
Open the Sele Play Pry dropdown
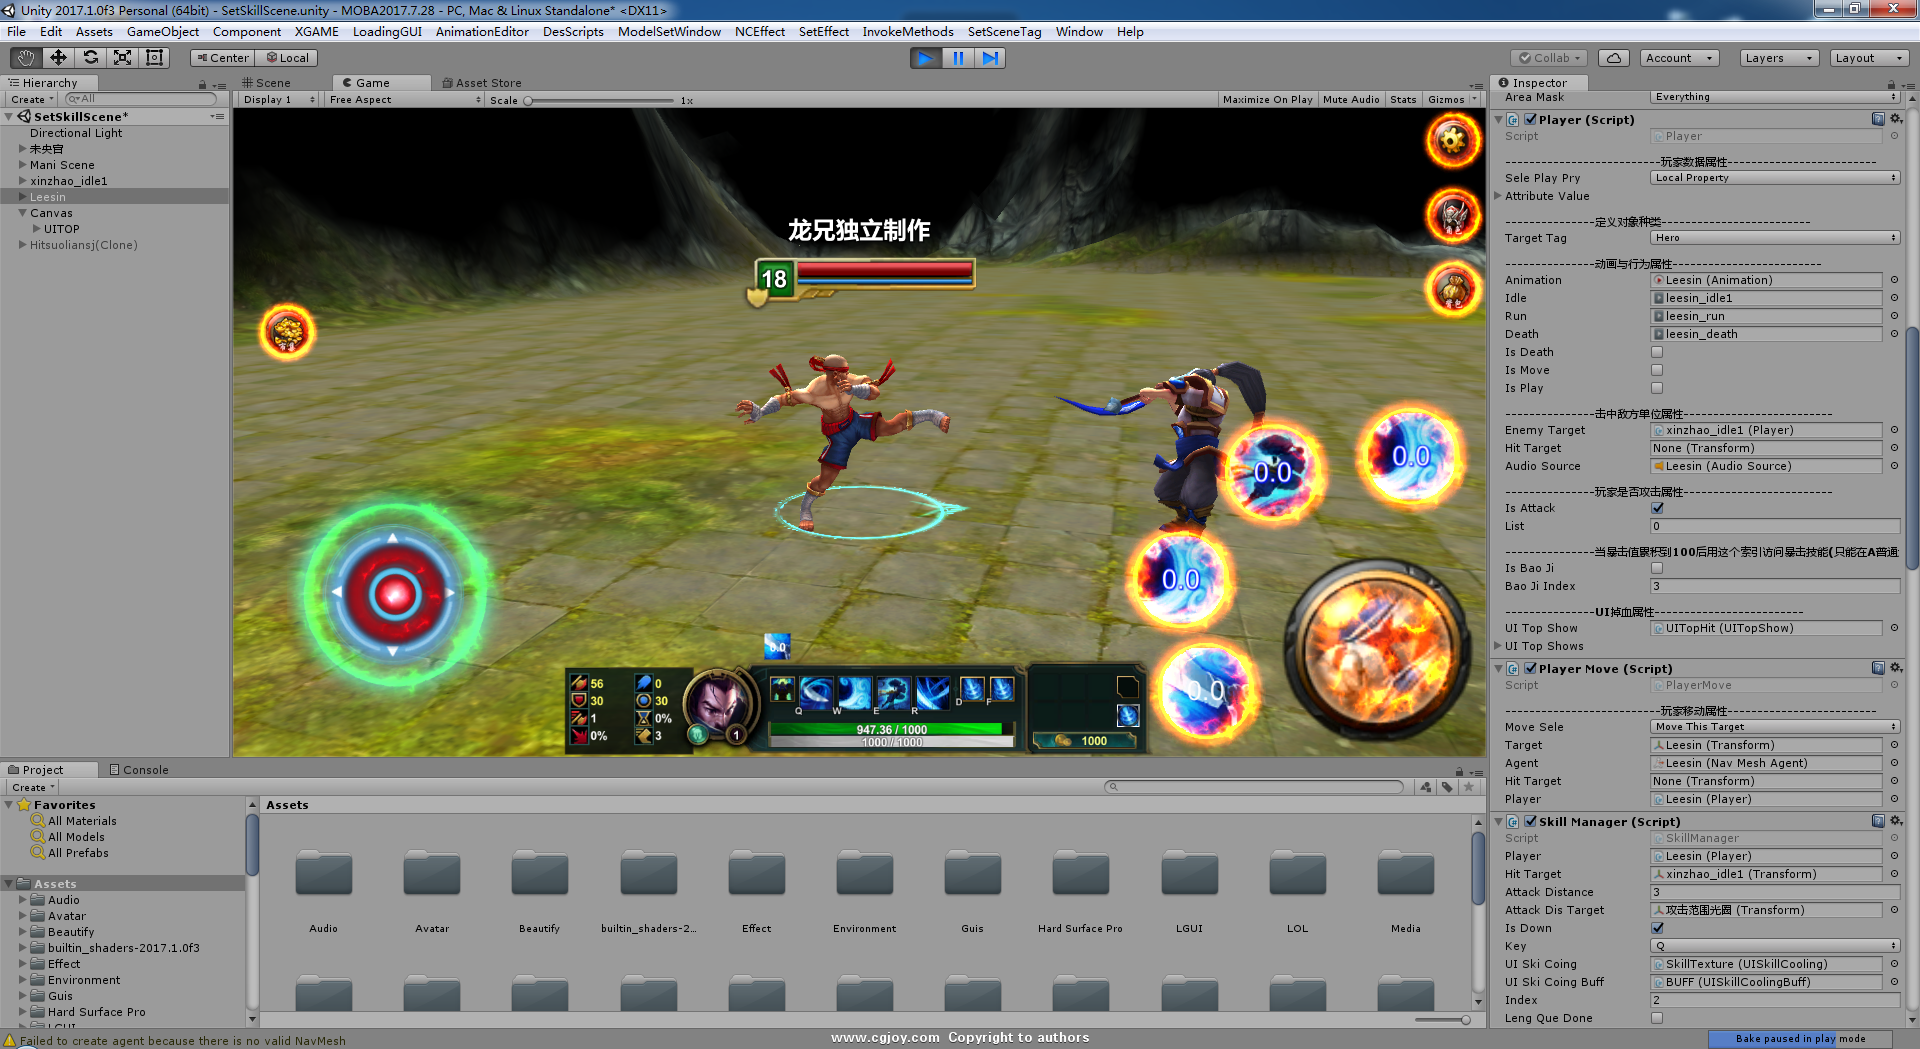click(x=1775, y=178)
